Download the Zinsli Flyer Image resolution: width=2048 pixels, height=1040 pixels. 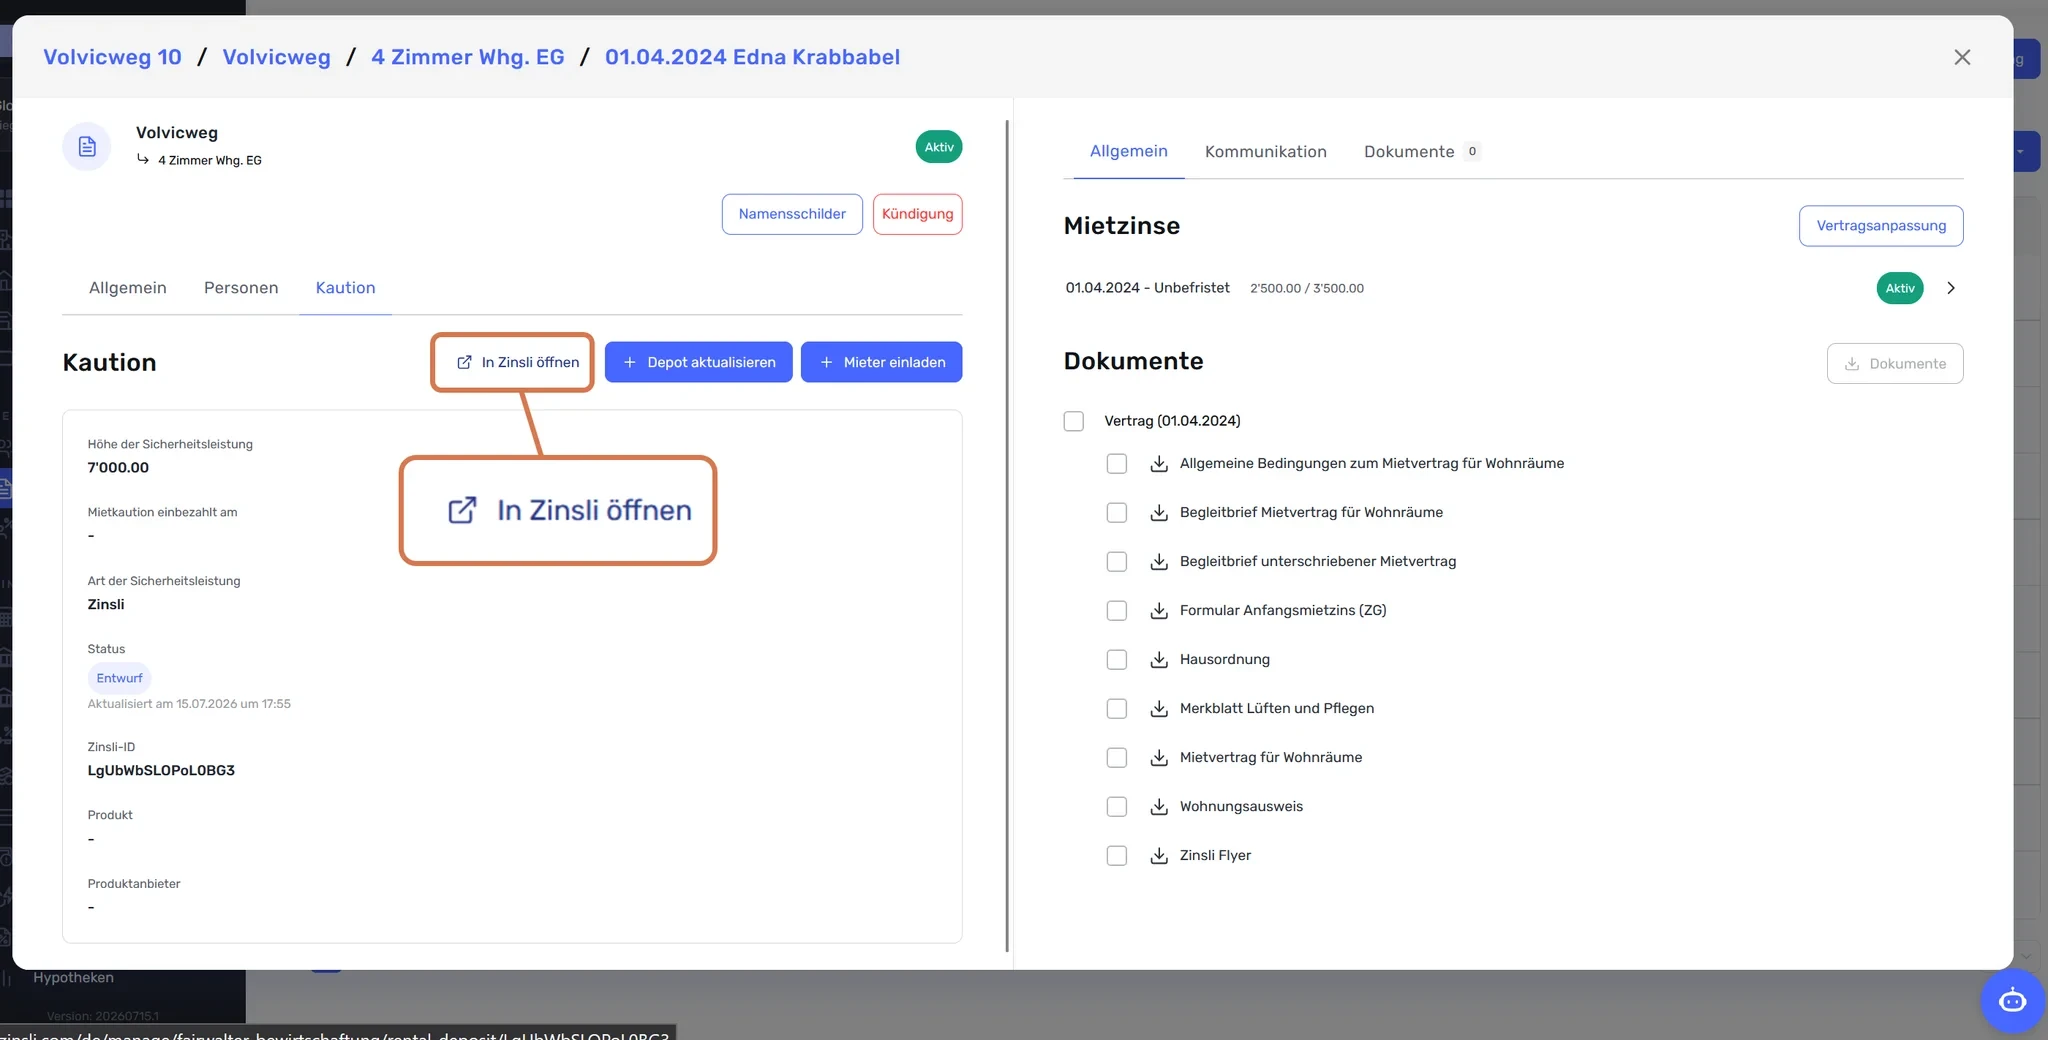tap(1159, 856)
